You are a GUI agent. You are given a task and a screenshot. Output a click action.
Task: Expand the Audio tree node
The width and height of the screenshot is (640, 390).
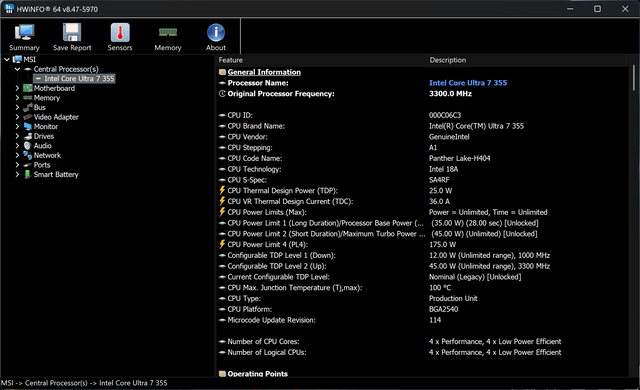[17, 146]
